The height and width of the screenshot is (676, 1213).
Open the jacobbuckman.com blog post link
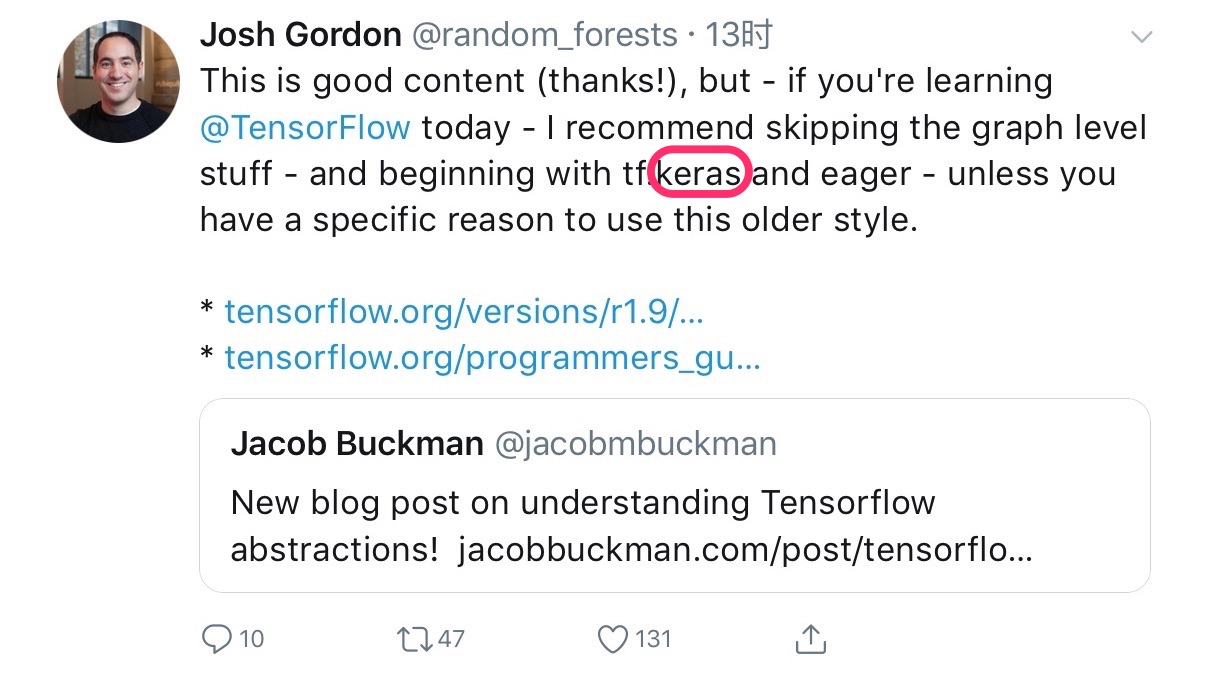pyautogui.click(x=745, y=550)
